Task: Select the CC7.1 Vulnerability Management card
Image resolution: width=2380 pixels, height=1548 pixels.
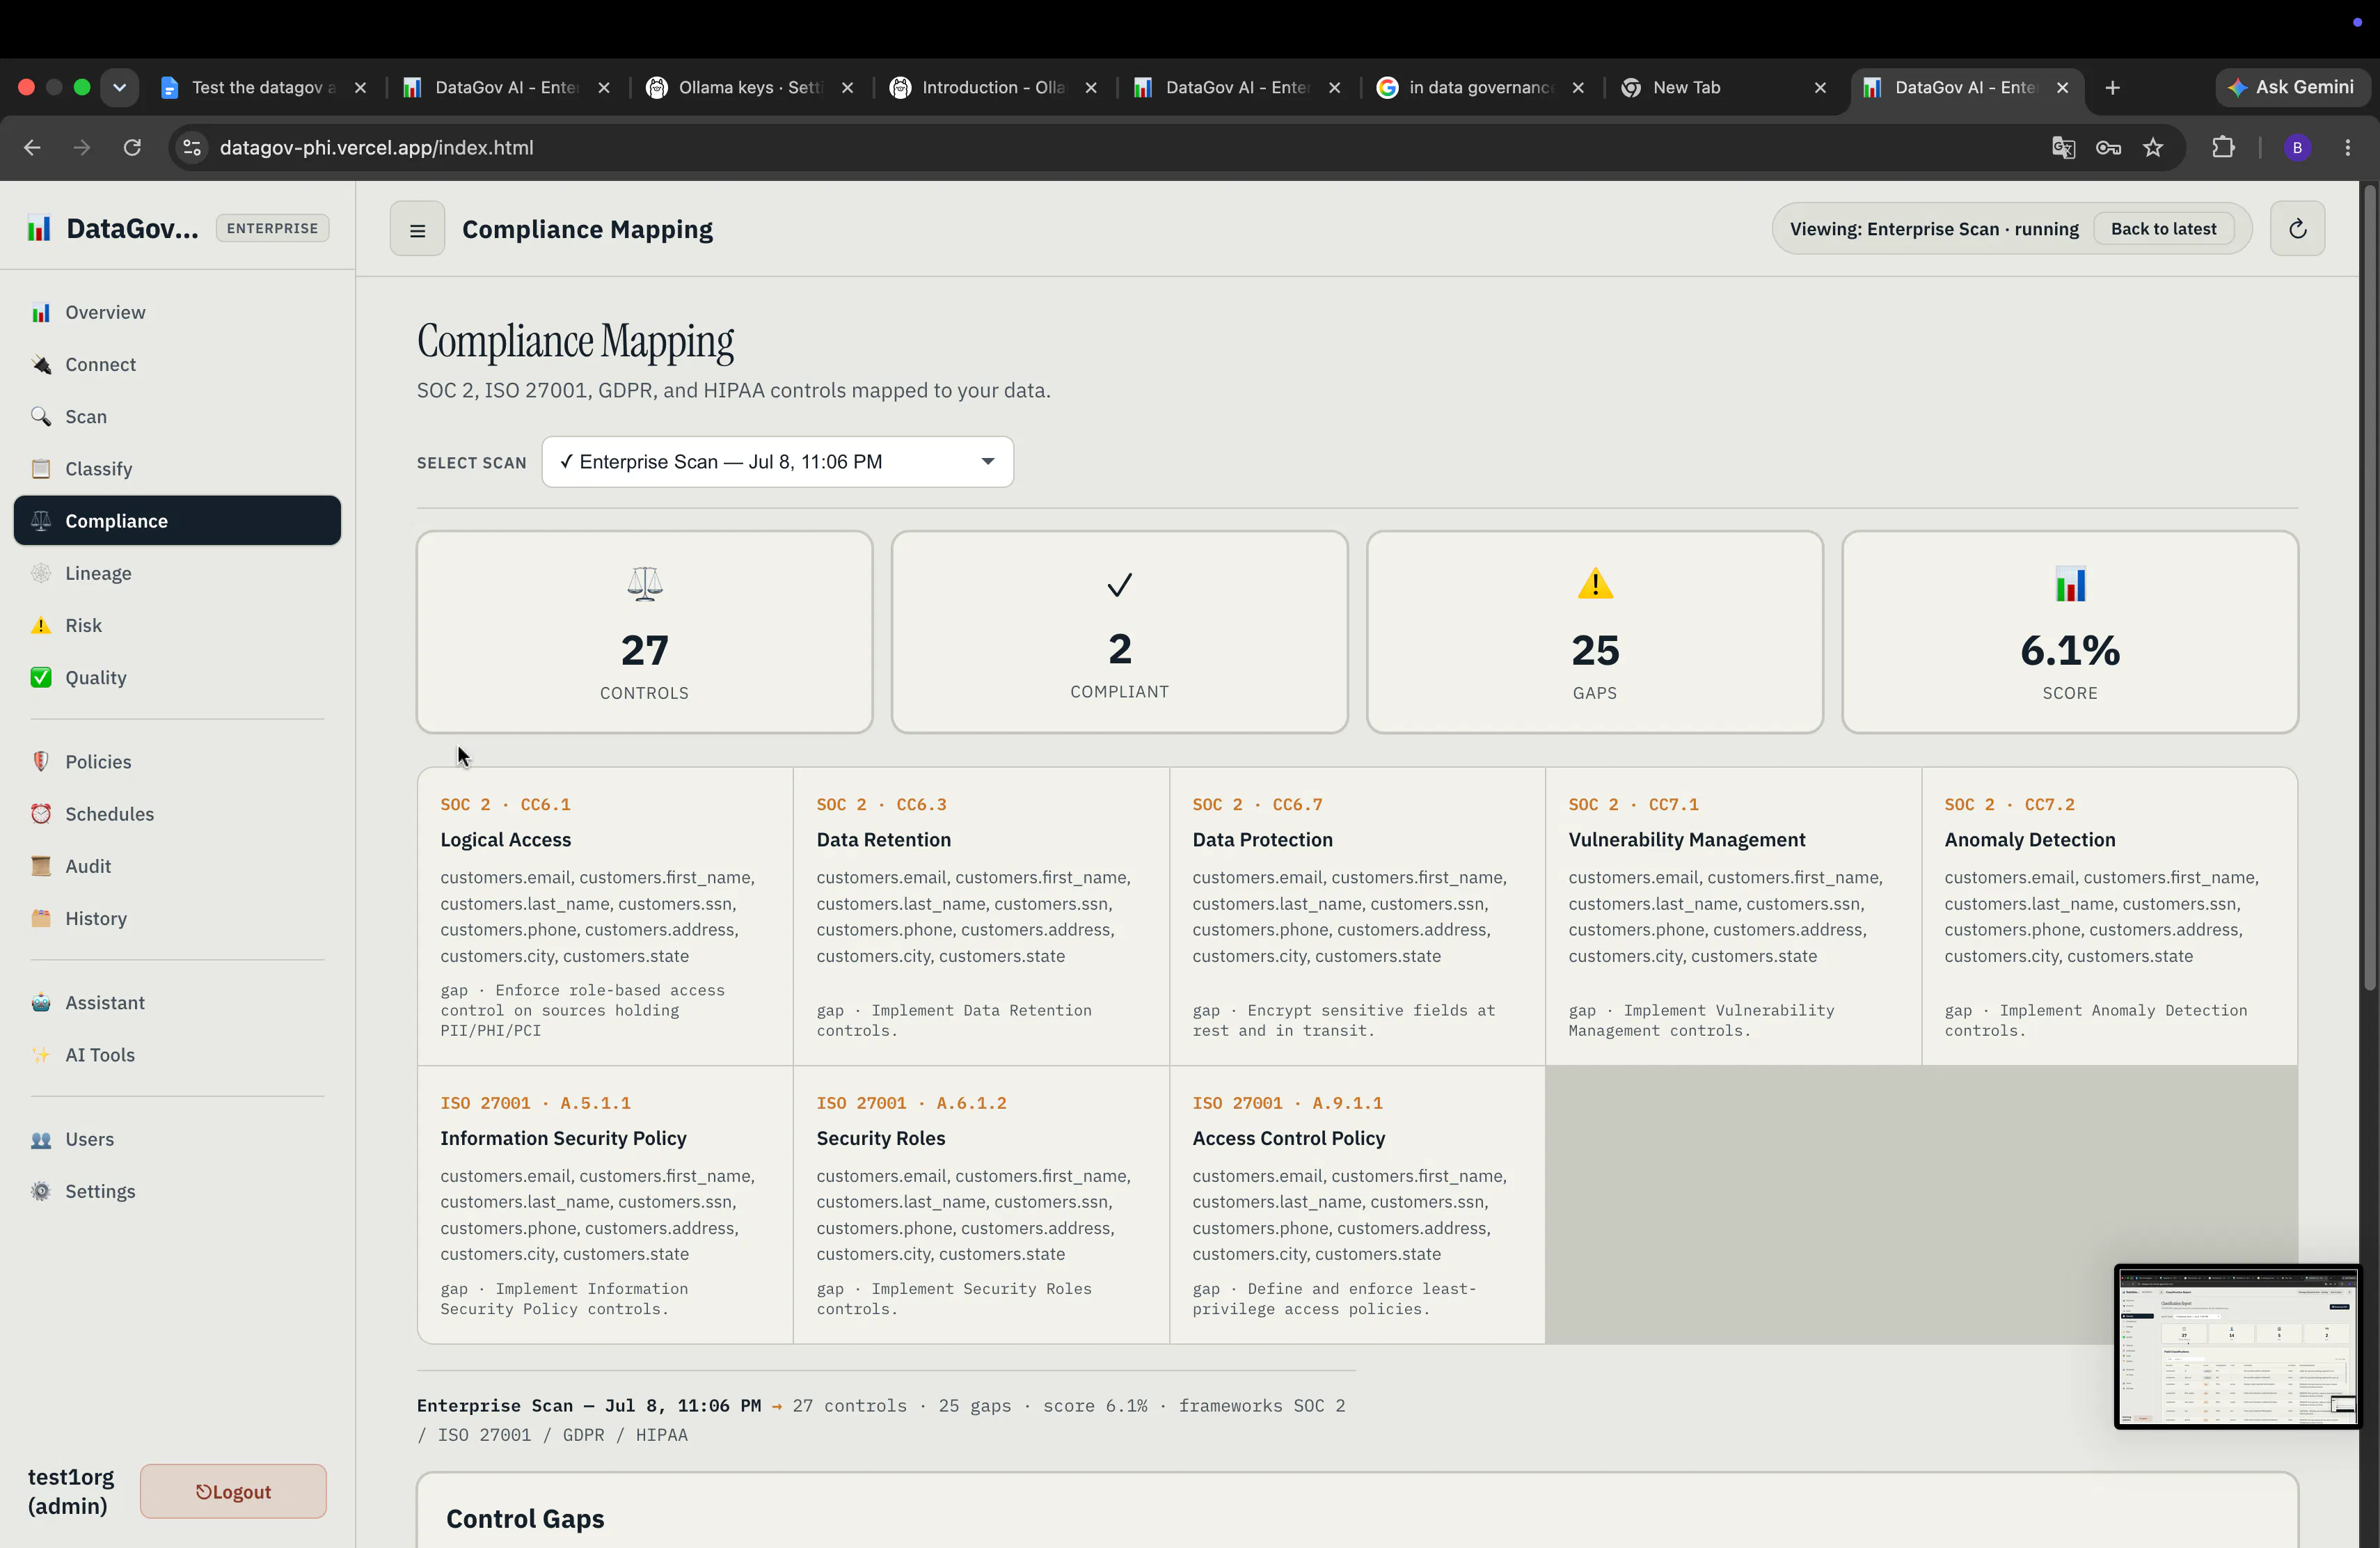Action: (x=1733, y=916)
